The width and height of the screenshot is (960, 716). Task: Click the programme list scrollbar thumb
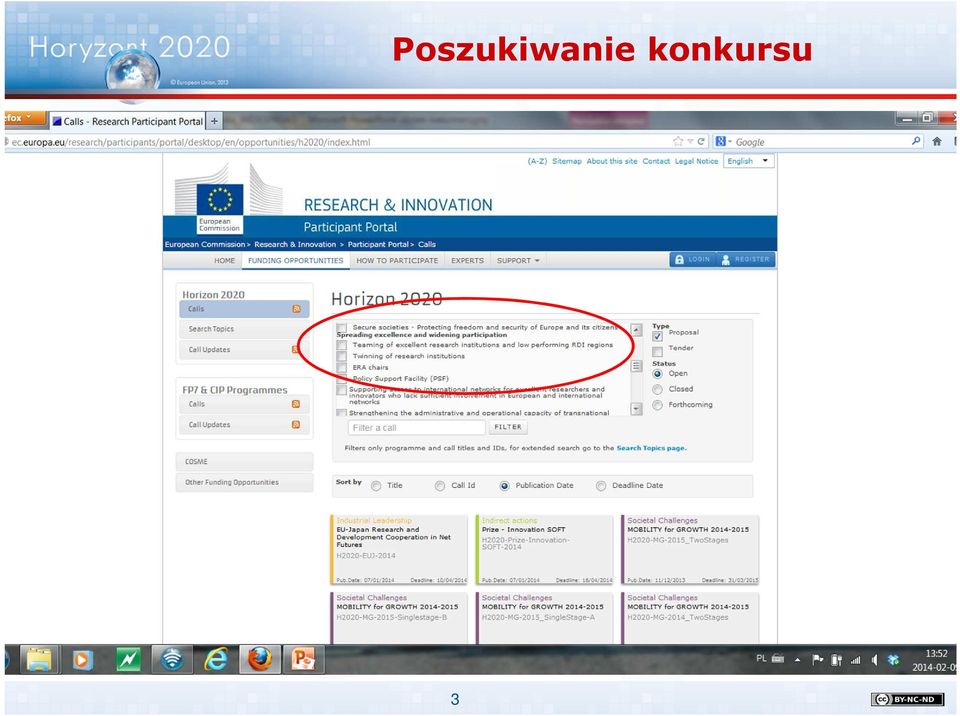coord(636,366)
